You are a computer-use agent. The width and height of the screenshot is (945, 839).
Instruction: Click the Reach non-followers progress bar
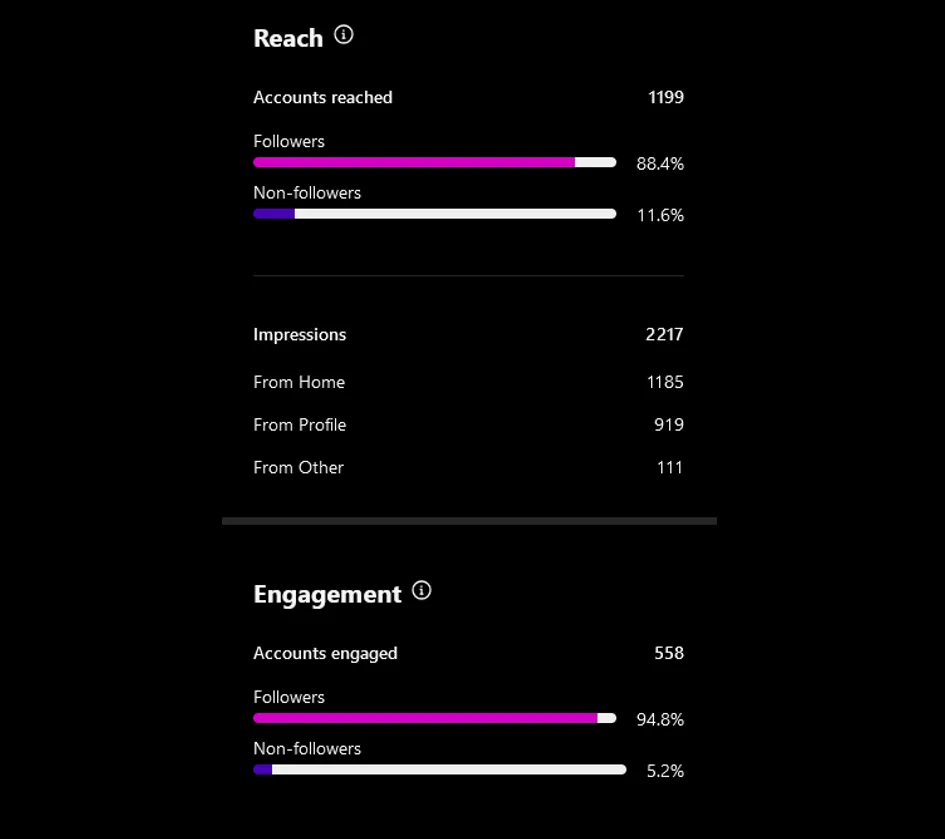pos(434,214)
